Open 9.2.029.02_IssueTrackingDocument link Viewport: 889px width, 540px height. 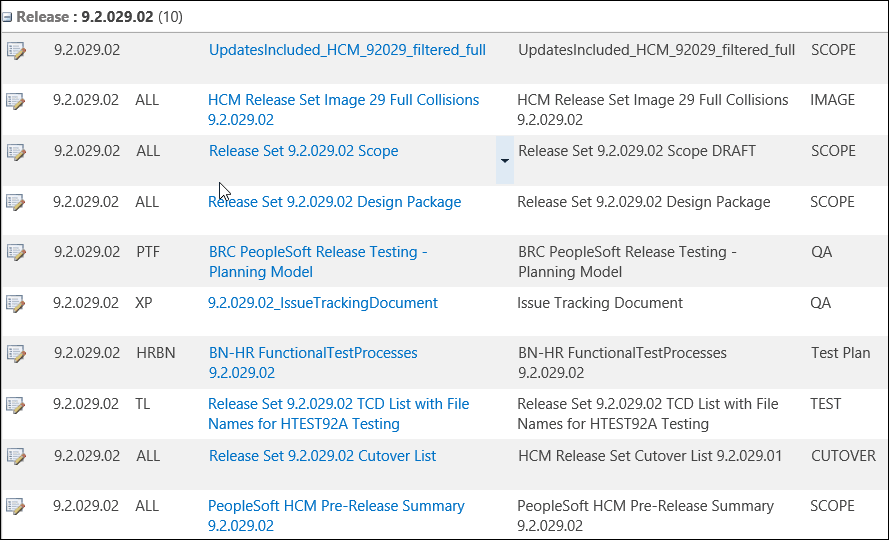click(322, 303)
